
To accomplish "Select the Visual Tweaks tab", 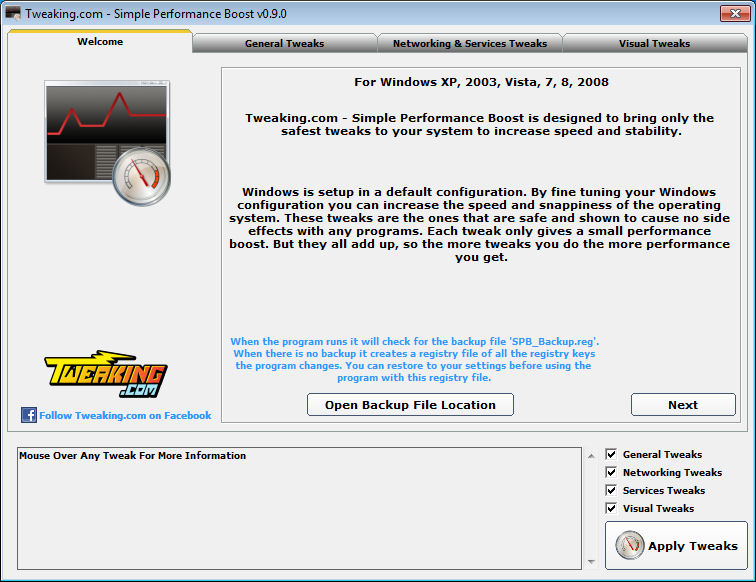I will [654, 43].
